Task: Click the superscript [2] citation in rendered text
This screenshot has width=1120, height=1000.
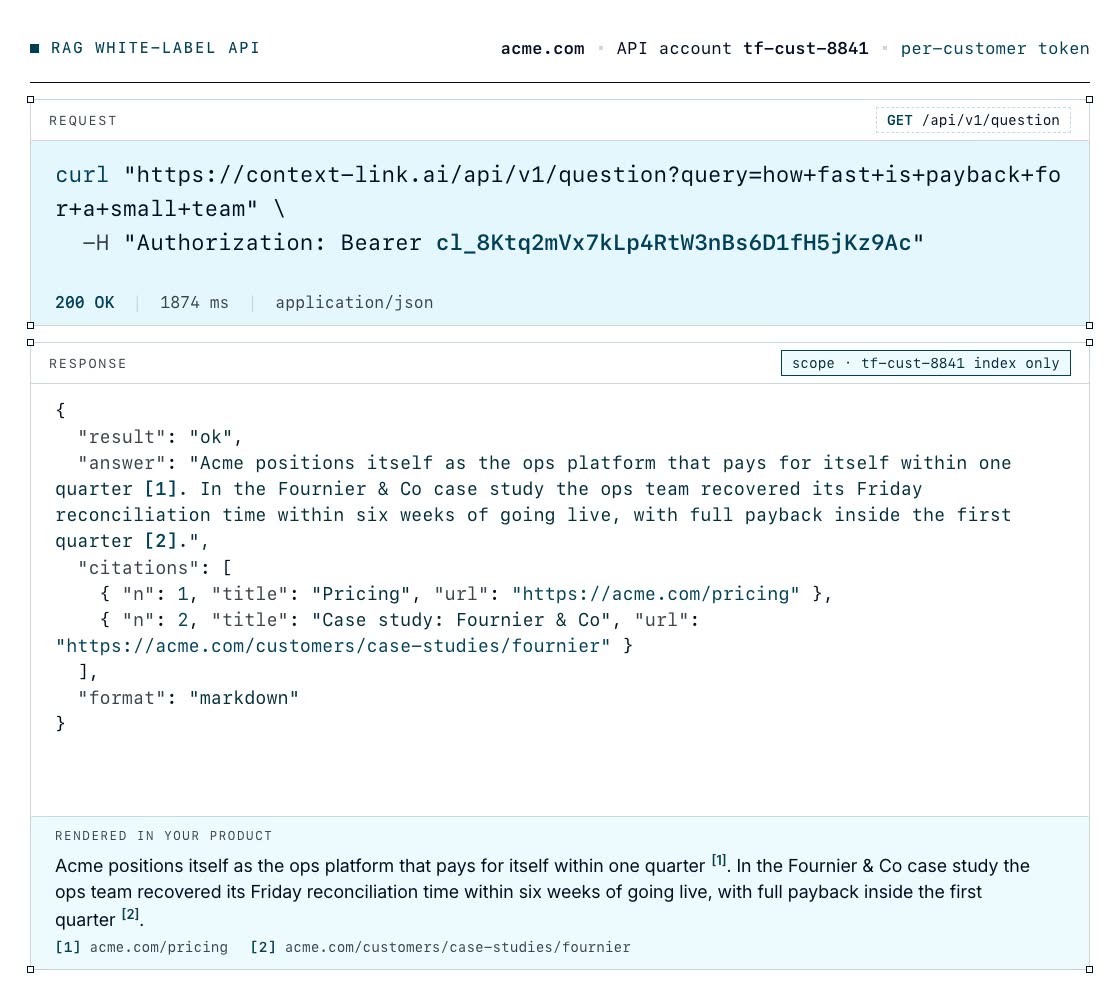Action: click(130, 914)
